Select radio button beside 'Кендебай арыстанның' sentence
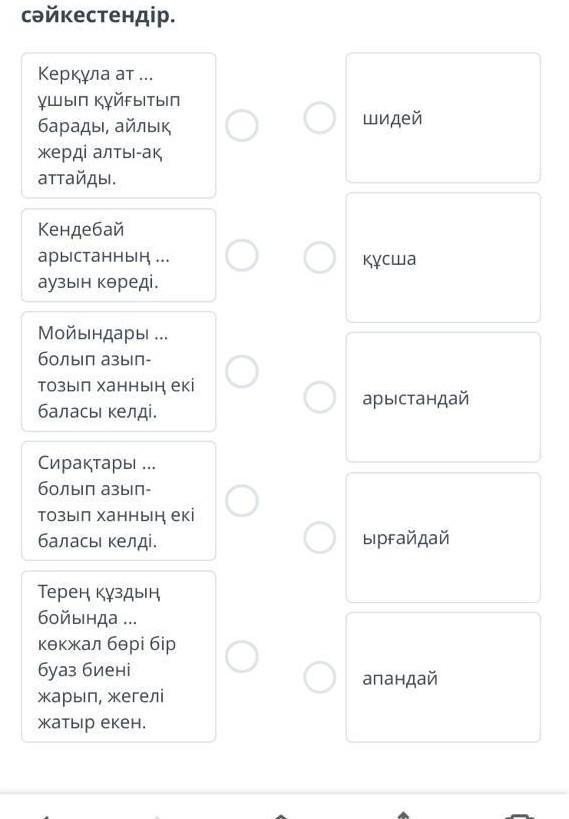569x819 pixels. tap(241, 255)
